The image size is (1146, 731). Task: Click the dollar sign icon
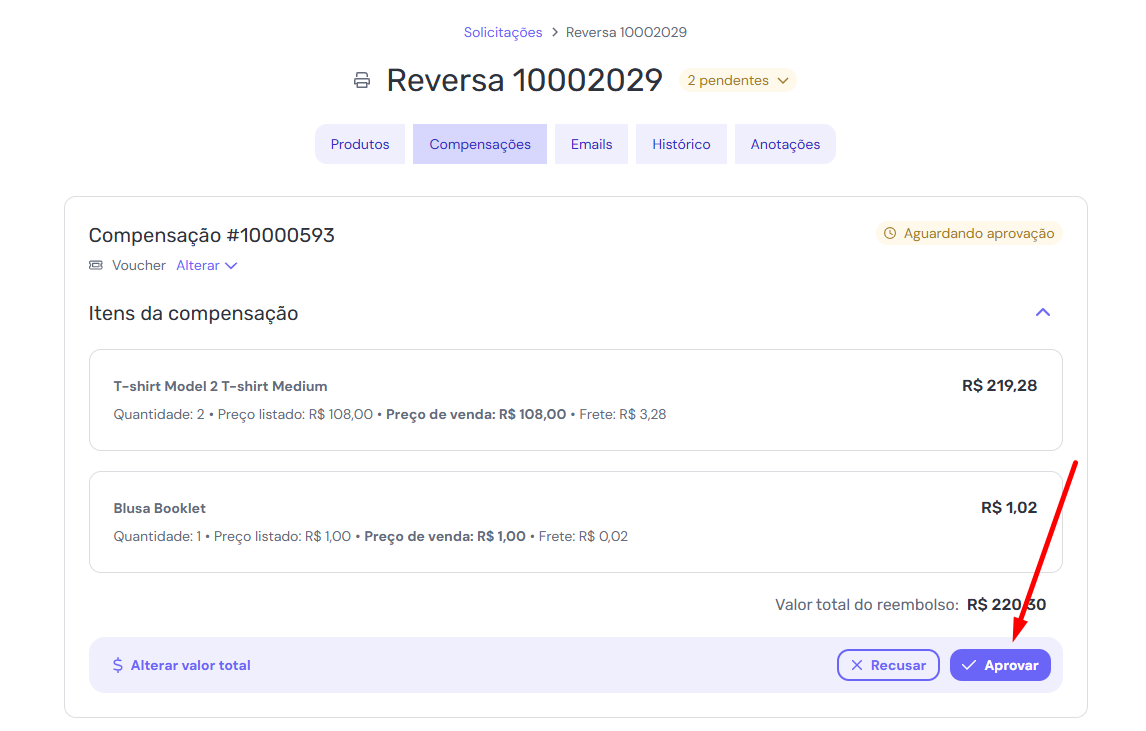[118, 665]
